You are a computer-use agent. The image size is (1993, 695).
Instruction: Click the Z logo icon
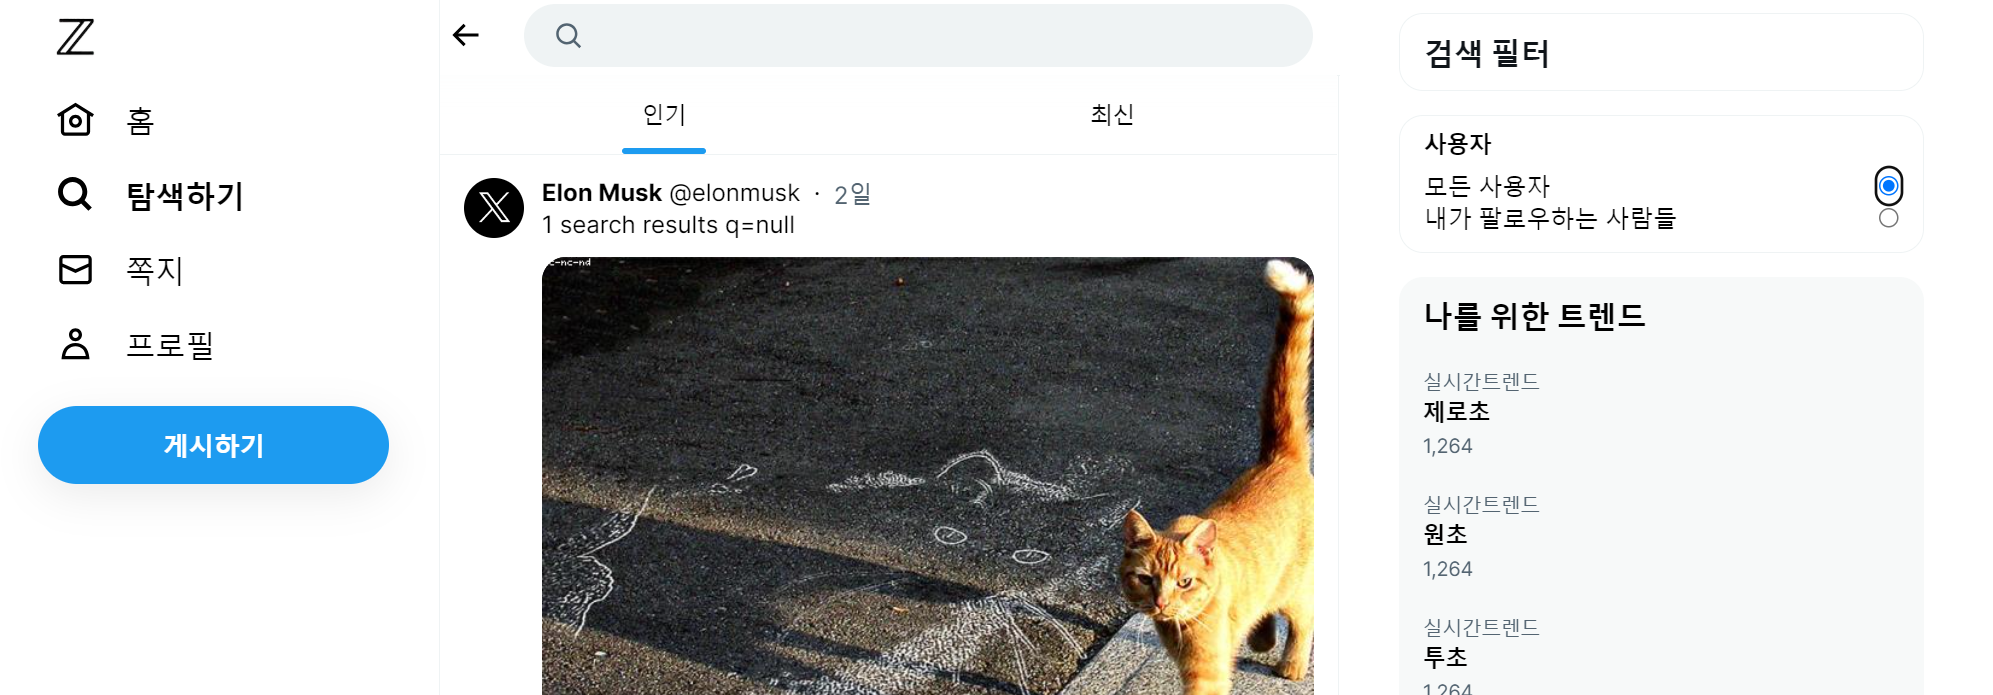75,37
